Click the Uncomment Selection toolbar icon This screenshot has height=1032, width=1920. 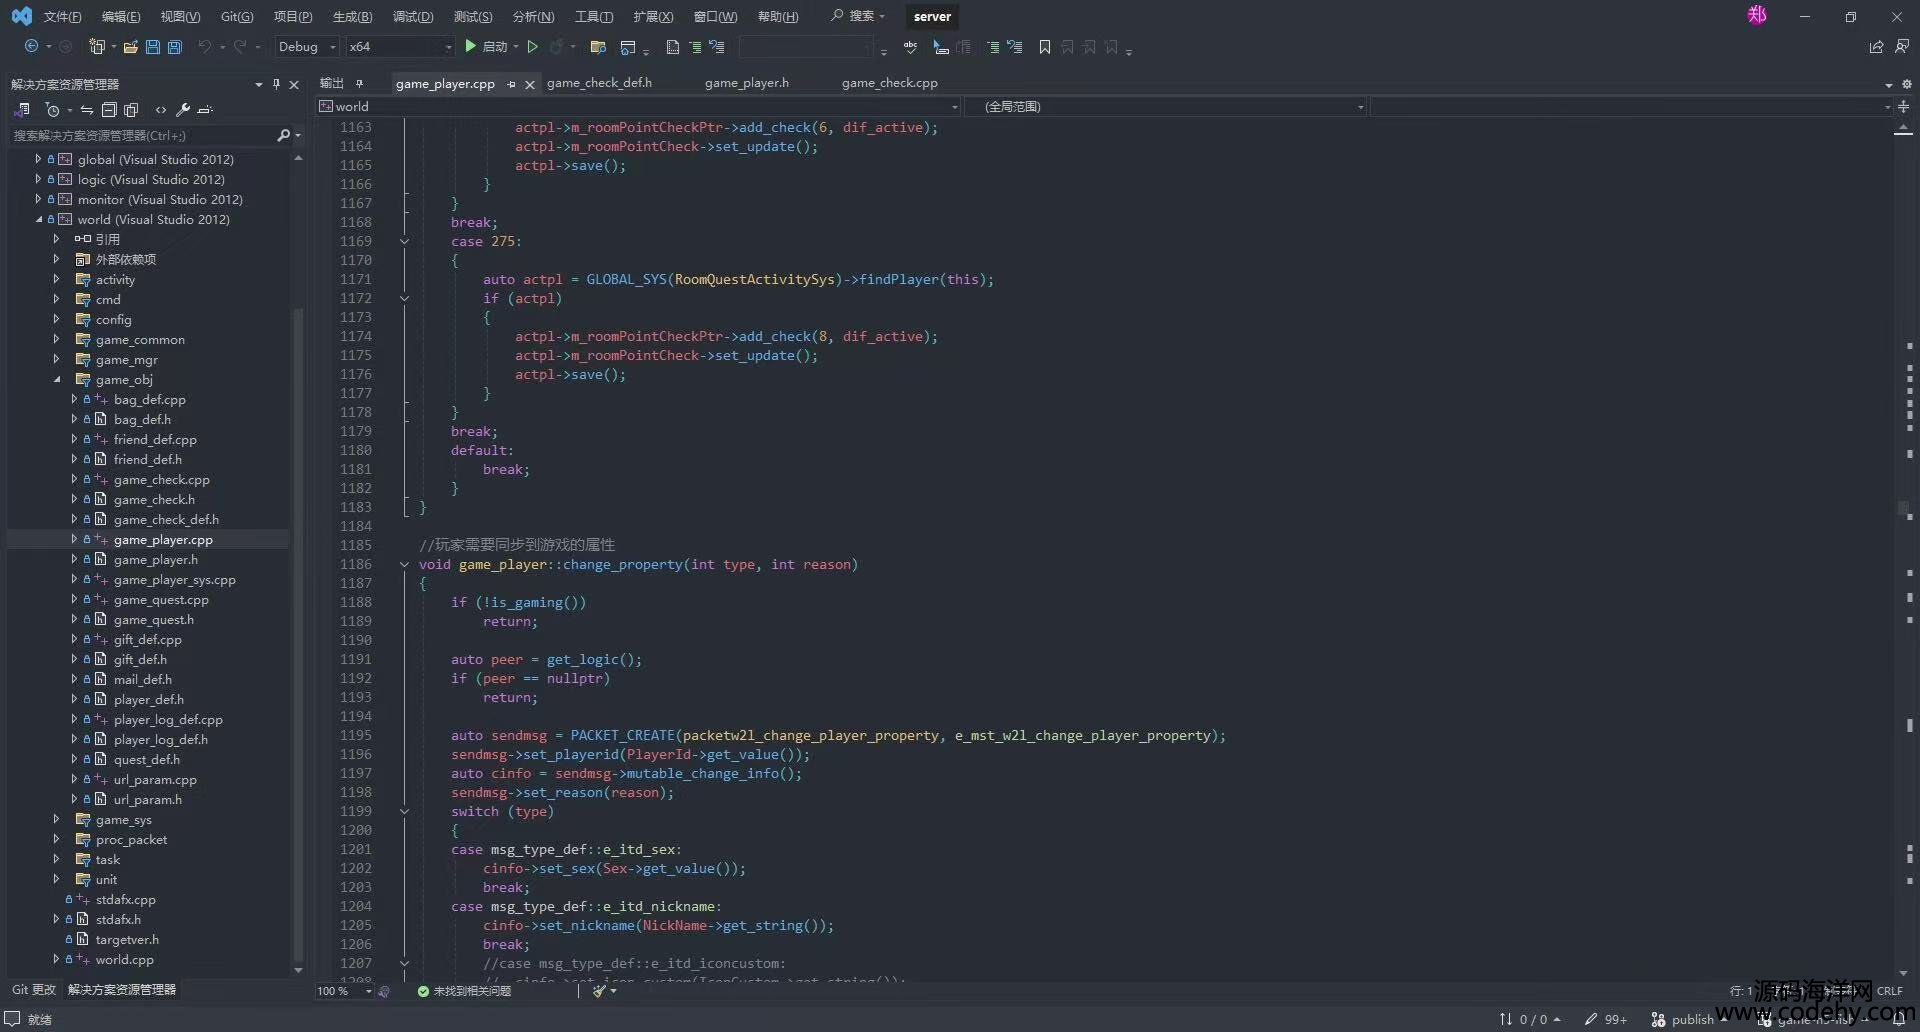[x=1015, y=47]
